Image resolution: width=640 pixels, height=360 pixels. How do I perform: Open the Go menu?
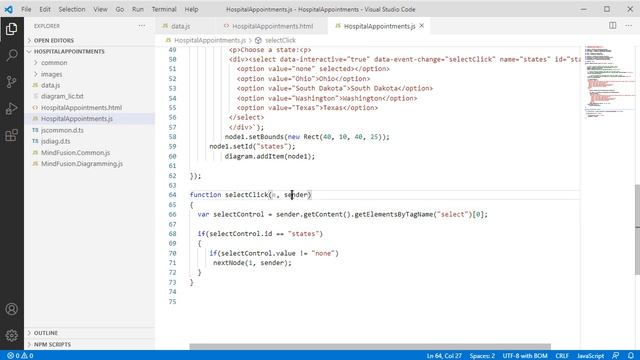[120, 9]
